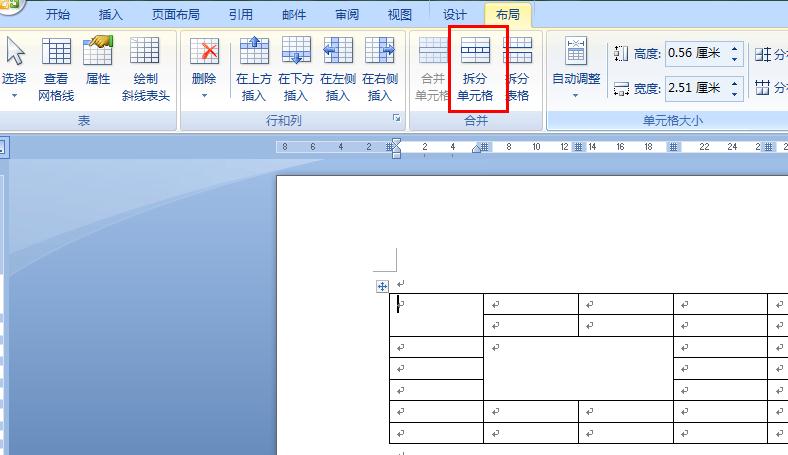Insert a row below (在下方插入)
788x455 pixels.
296,69
